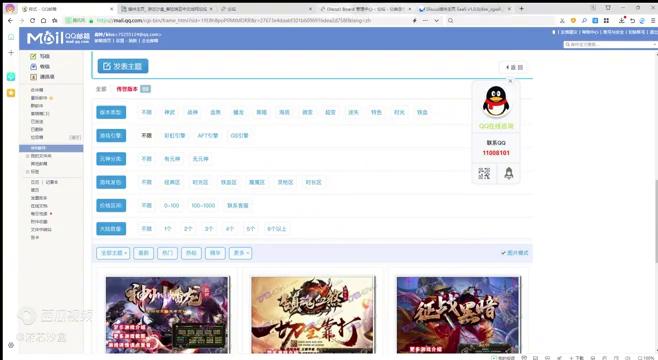
Task: Click the 通讯录 contacts icon
Action: click(x=33, y=77)
